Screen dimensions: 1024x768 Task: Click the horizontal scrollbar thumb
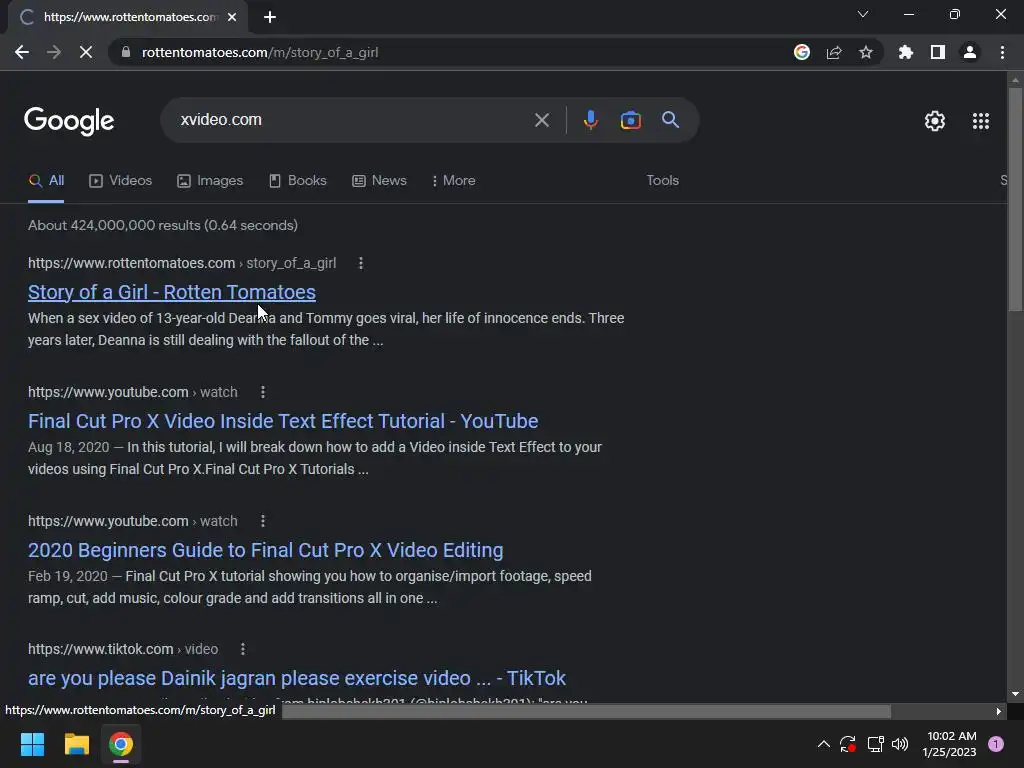click(x=586, y=711)
